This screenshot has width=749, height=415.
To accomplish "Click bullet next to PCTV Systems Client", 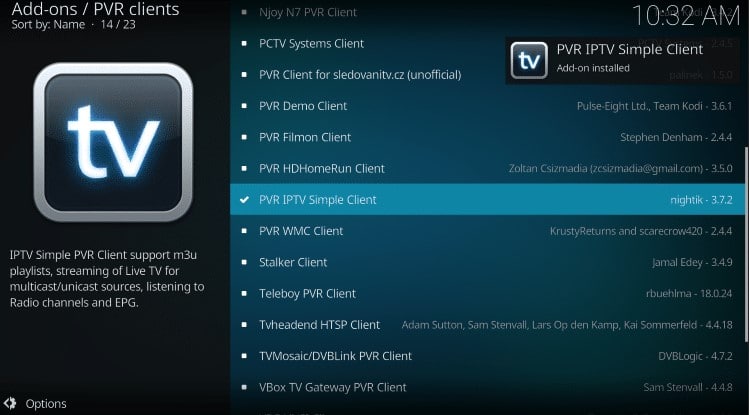I will tap(244, 43).
